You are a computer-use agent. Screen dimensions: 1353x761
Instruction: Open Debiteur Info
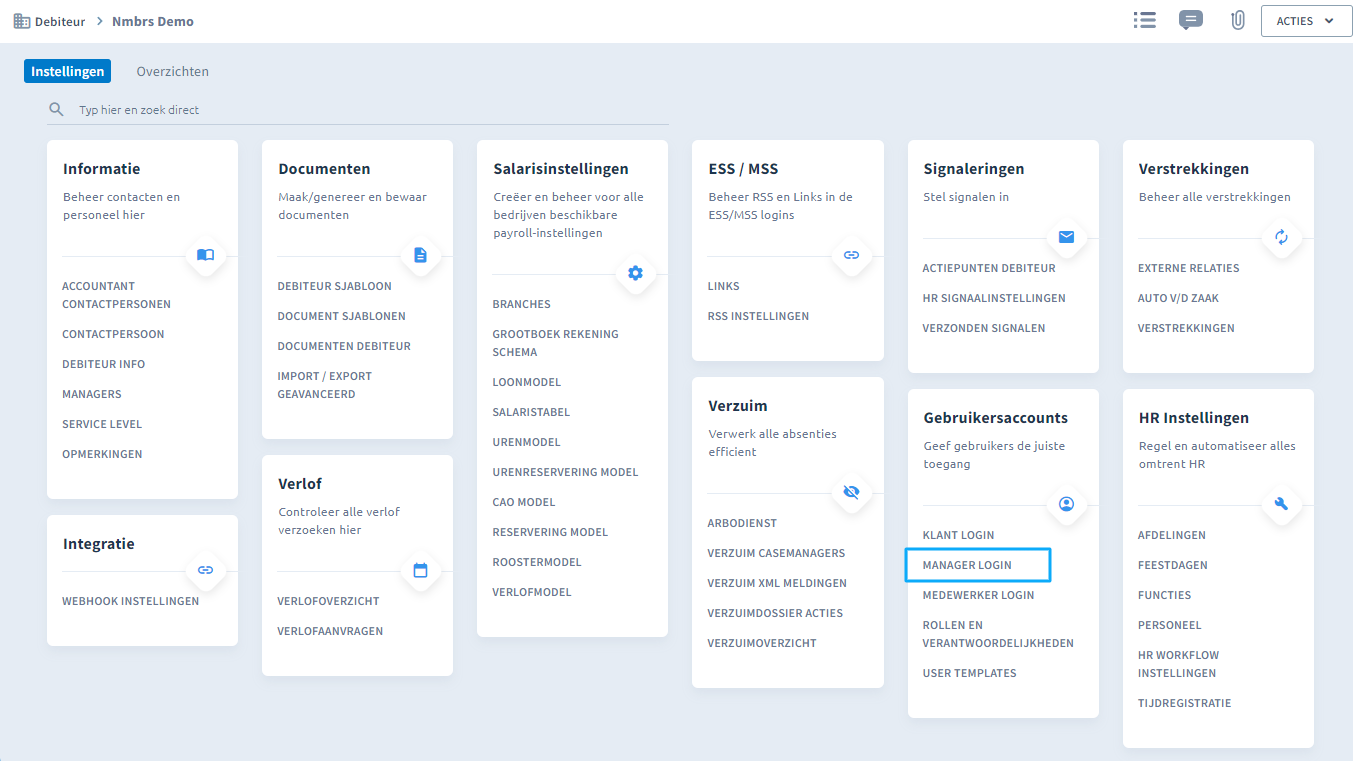point(104,364)
